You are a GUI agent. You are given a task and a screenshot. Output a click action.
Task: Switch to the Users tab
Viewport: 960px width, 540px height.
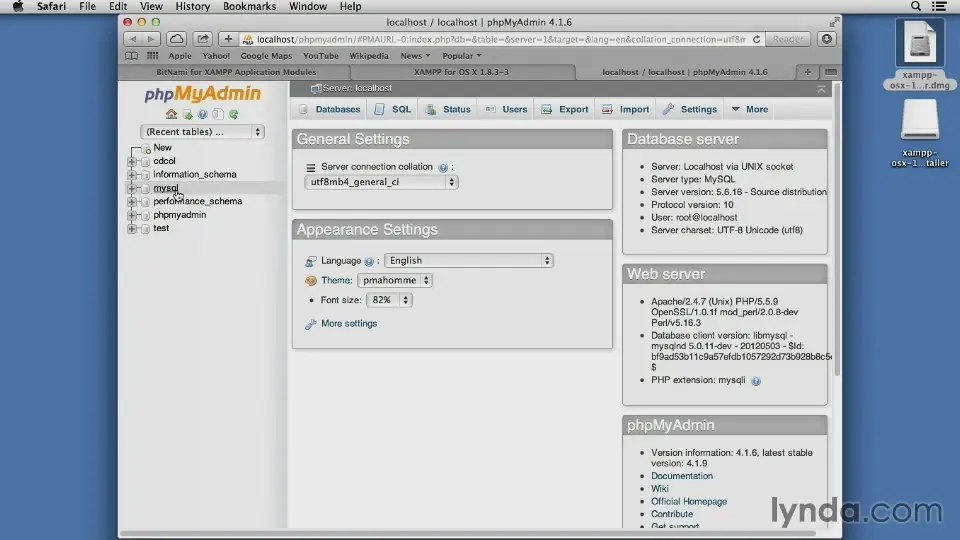point(506,109)
